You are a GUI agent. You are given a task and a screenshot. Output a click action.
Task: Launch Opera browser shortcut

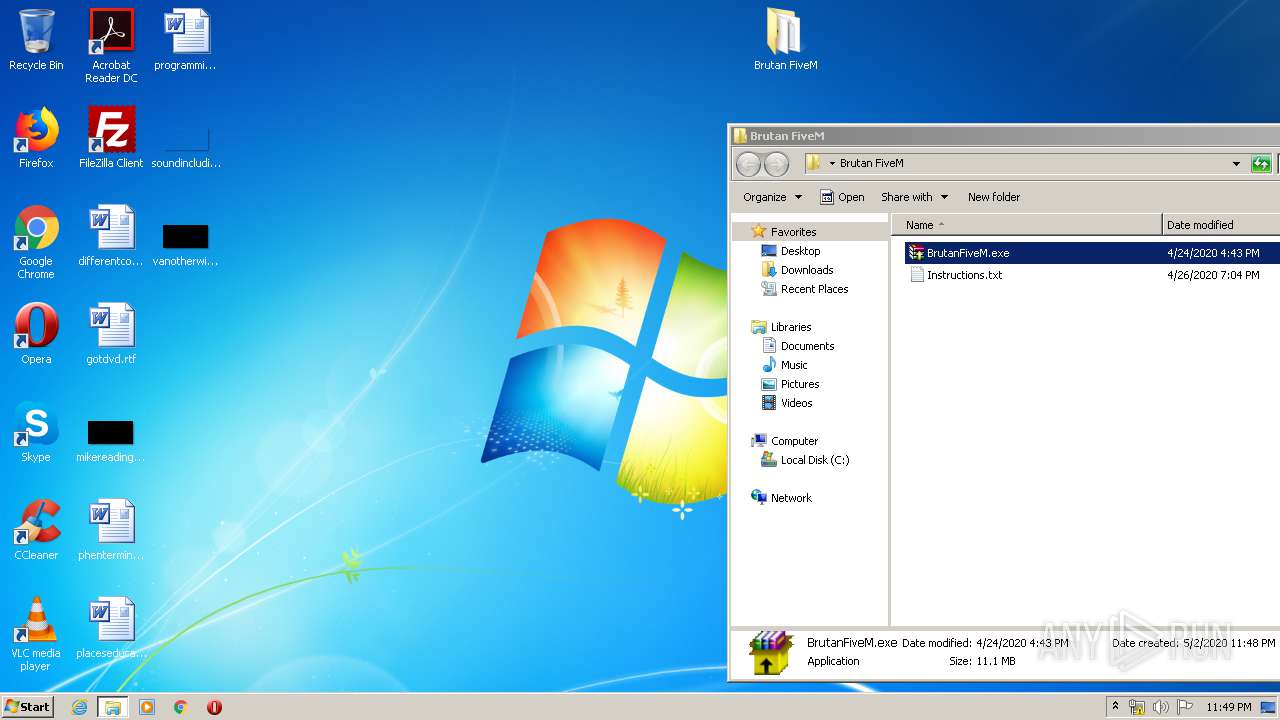[36, 334]
